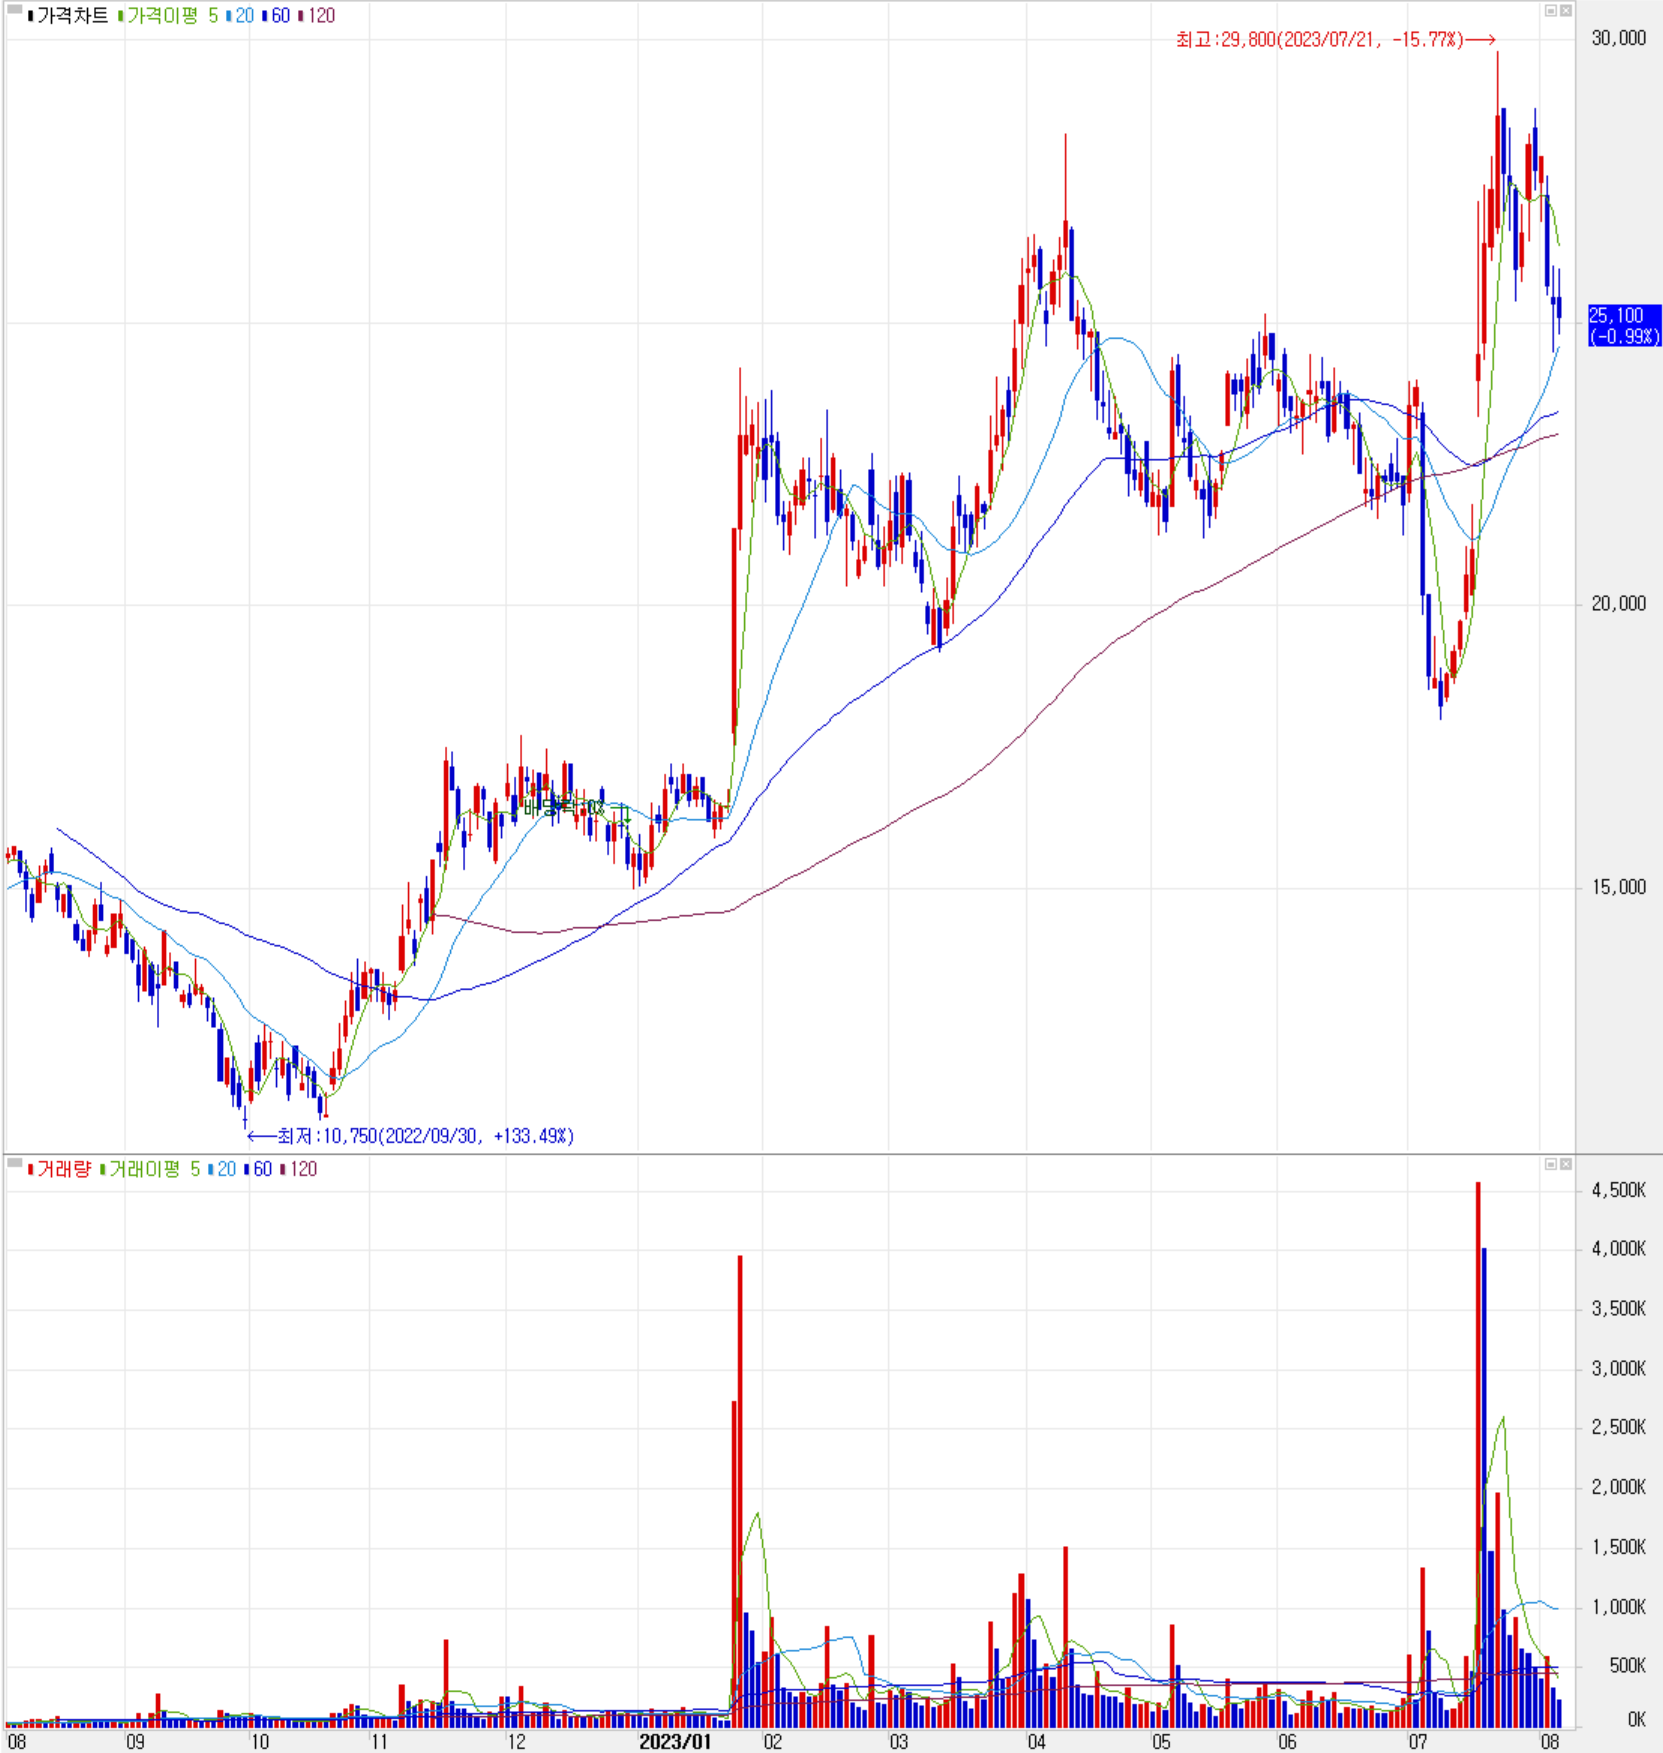Click the current price tag 25,100

click(x=1624, y=326)
